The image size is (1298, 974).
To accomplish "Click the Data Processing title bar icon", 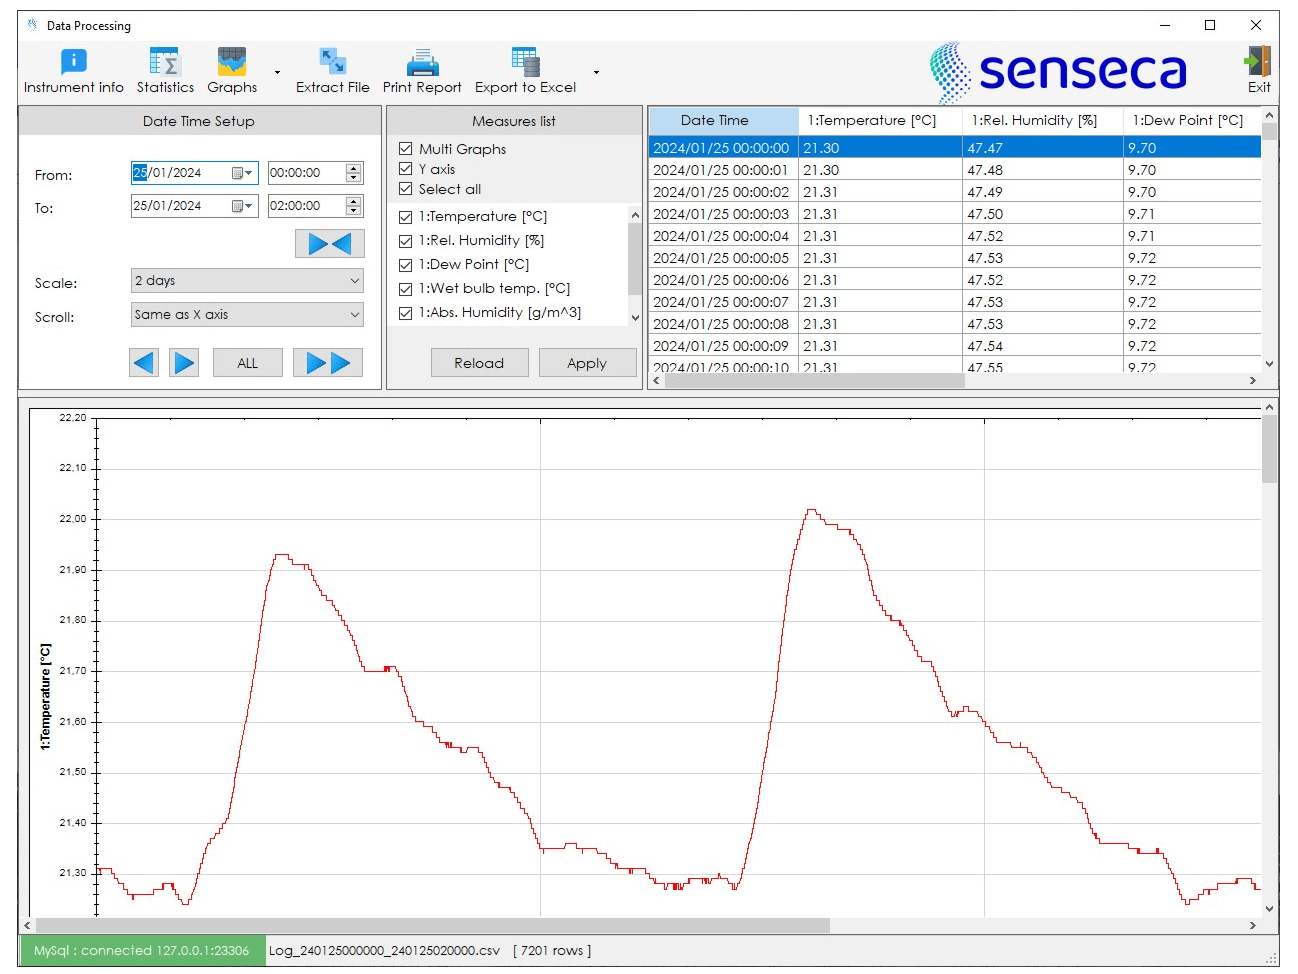I will point(32,25).
